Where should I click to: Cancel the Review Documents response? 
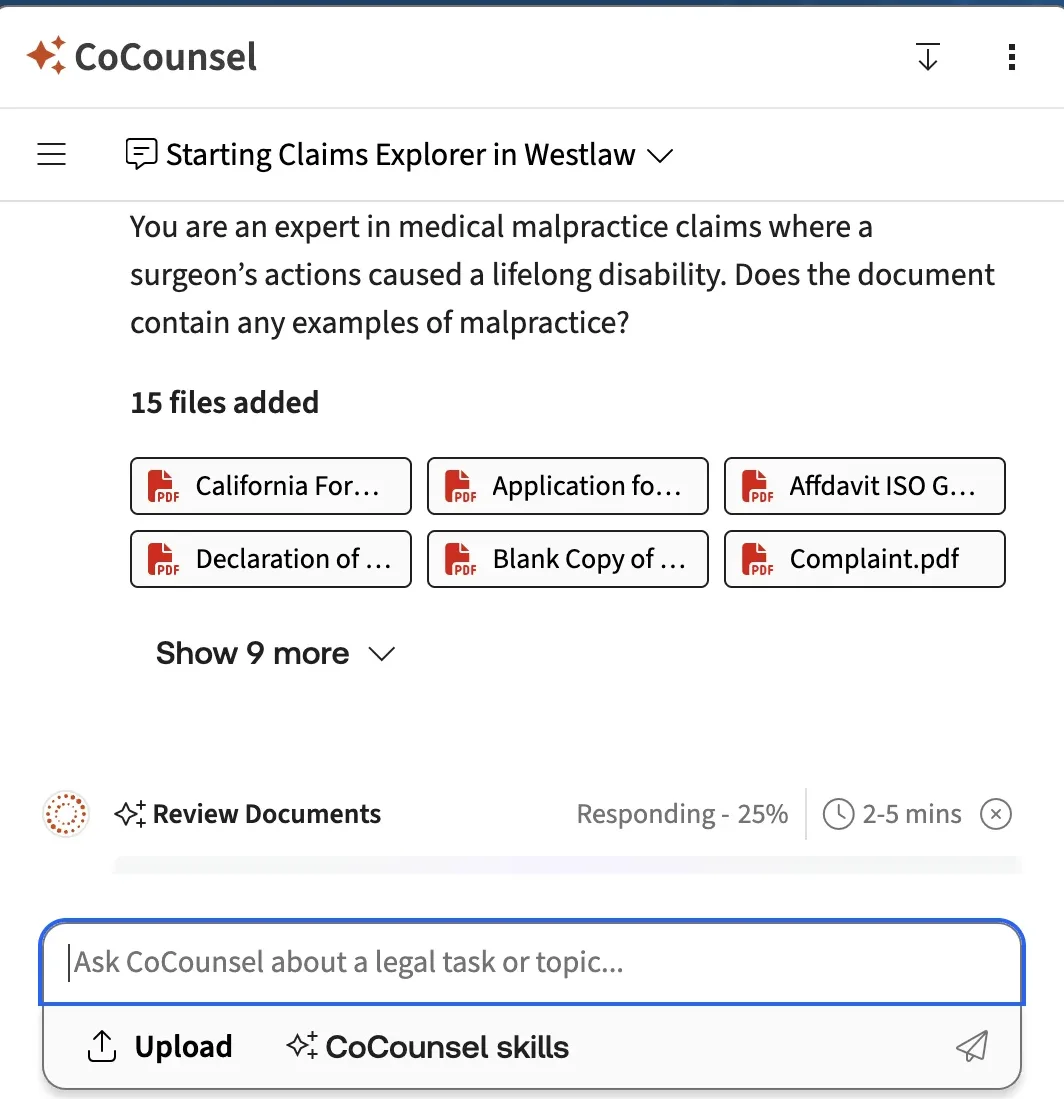click(995, 814)
